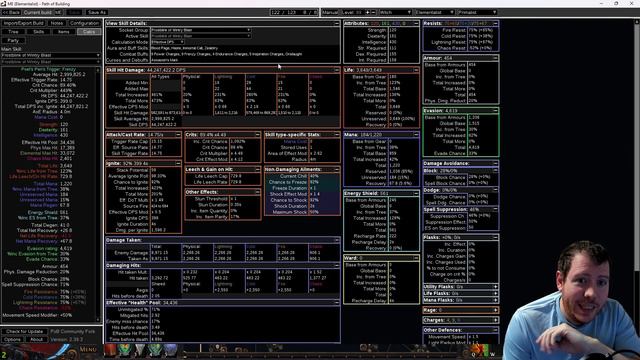Open the Socket Group dropdown

pyautogui.click(x=201, y=30)
